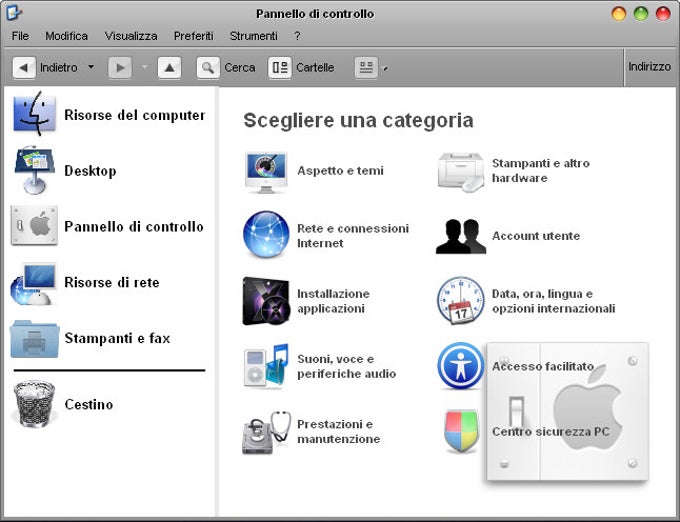Click the Indietro toolbar label
The image size is (680, 522).
(59, 68)
